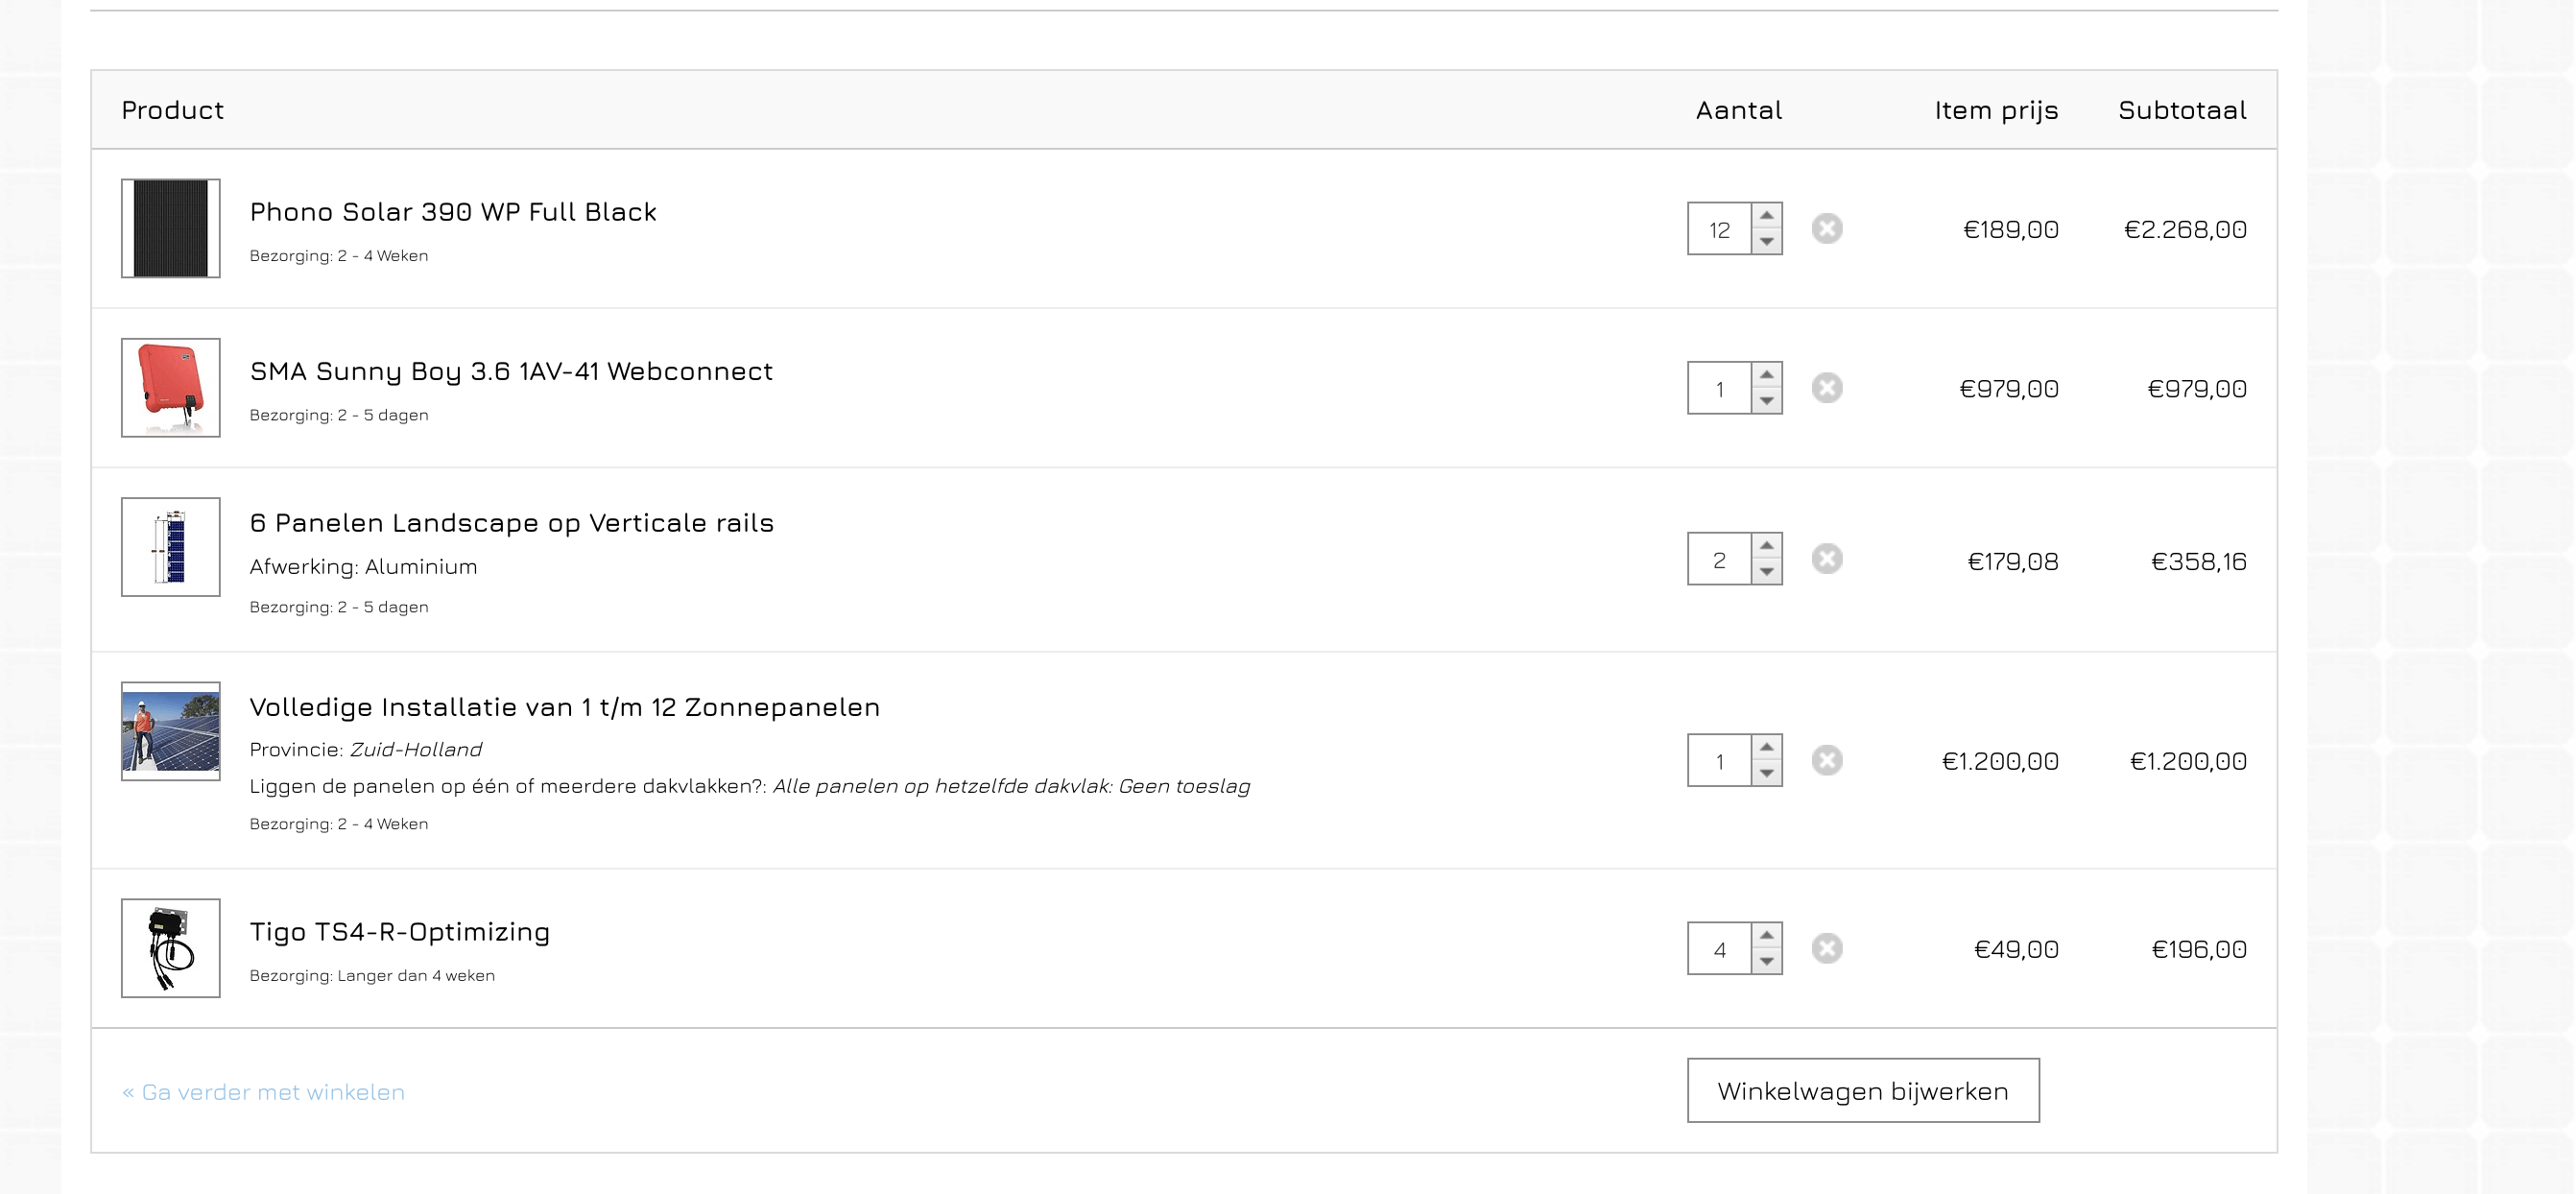Delete 6 Panelen Landscape rails item

pyautogui.click(x=1826, y=559)
